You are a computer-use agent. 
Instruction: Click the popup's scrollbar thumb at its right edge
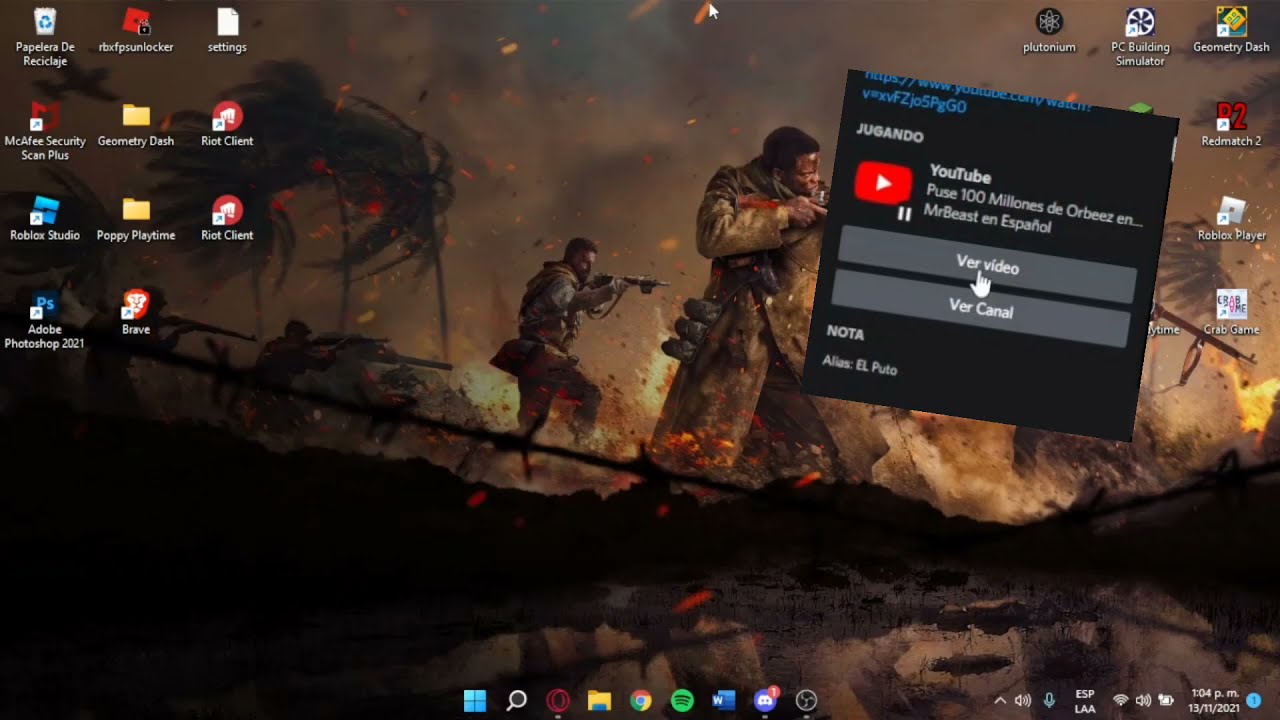1174,150
